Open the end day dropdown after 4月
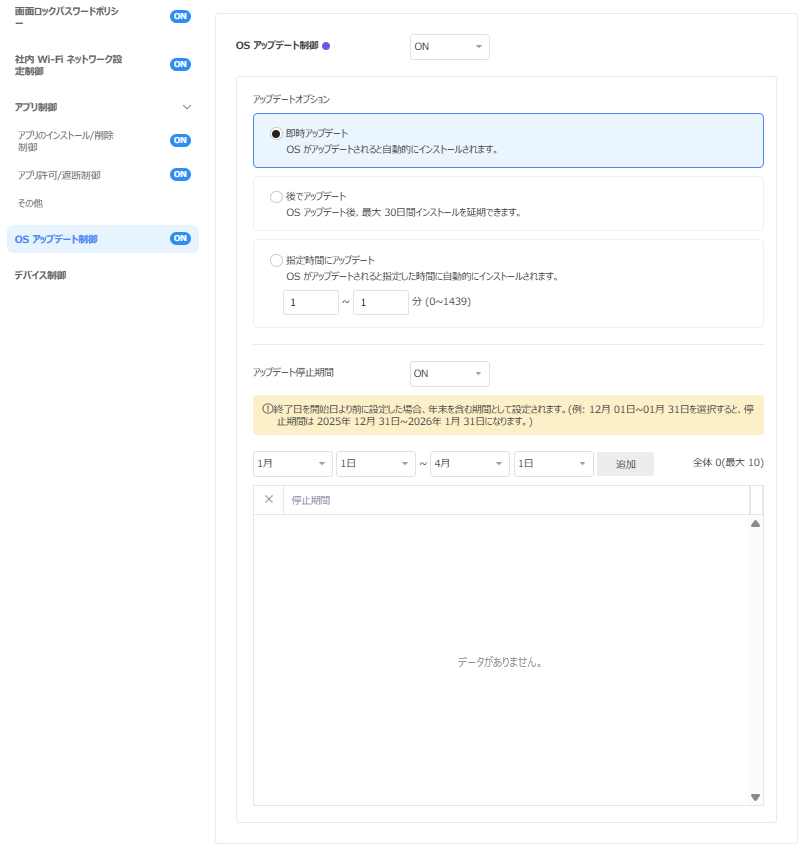This screenshot has height=848, width=804. click(554, 464)
